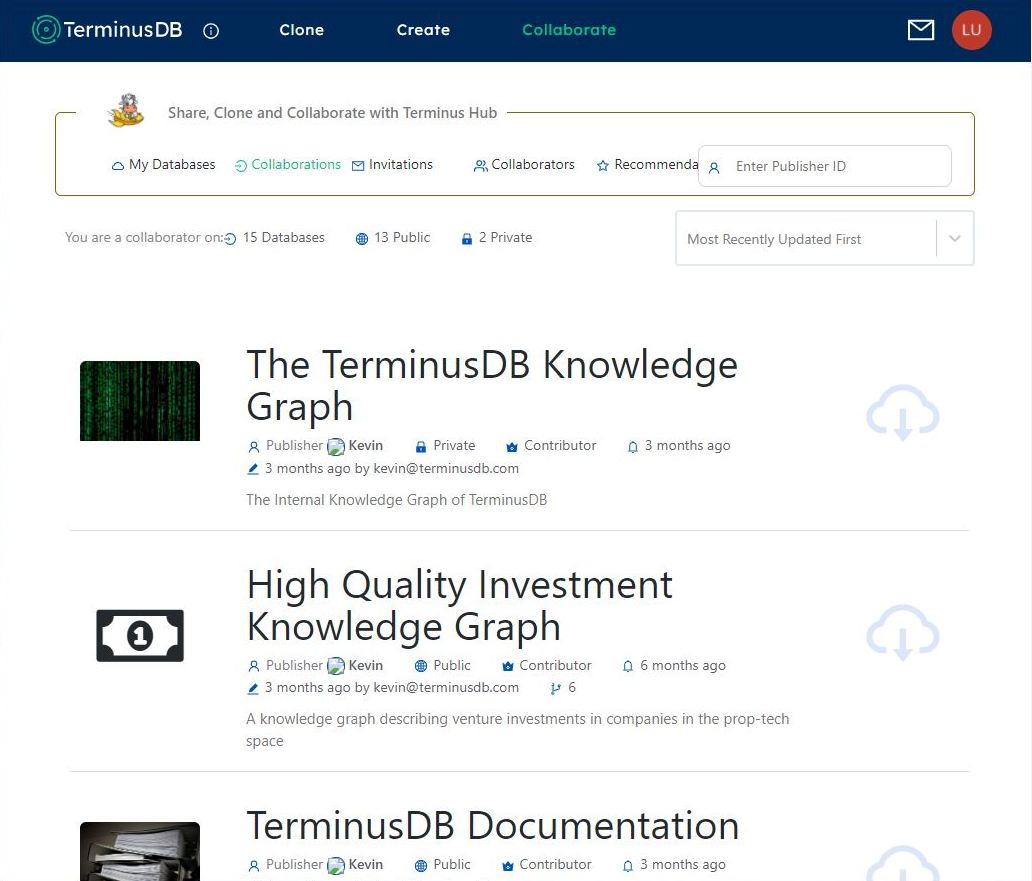Click the branch icon showing 6 branches
This screenshot has height=881, width=1032.
556,688
